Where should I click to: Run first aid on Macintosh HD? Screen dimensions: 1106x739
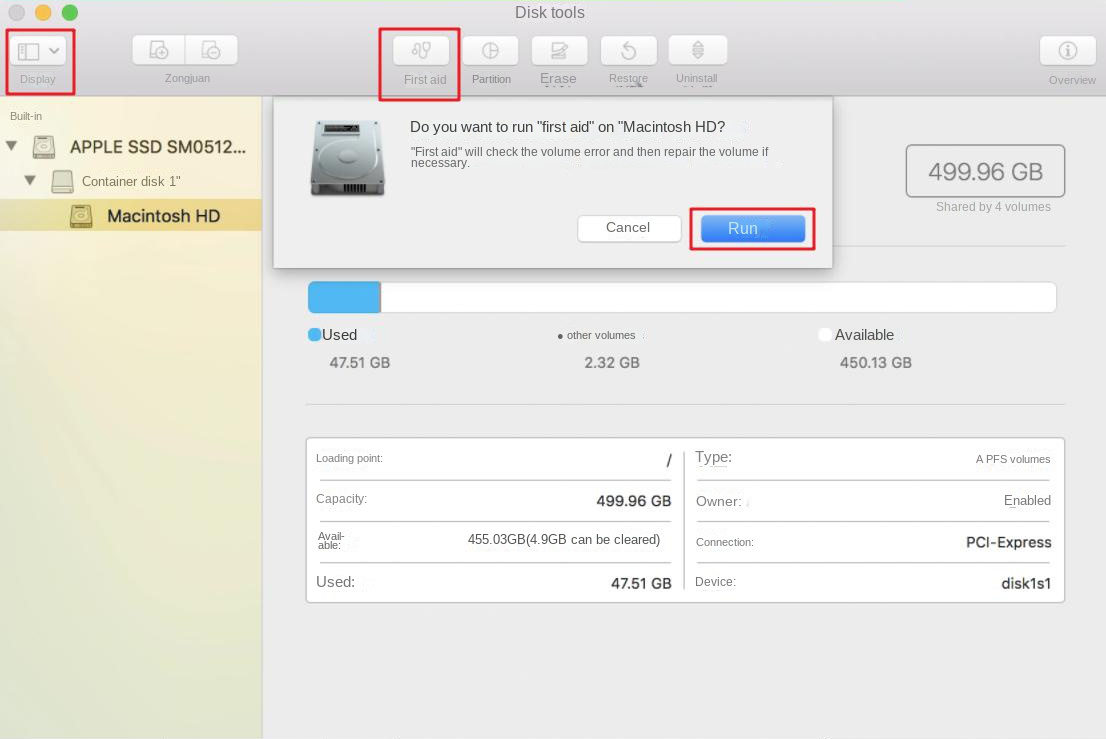[752, 228]
